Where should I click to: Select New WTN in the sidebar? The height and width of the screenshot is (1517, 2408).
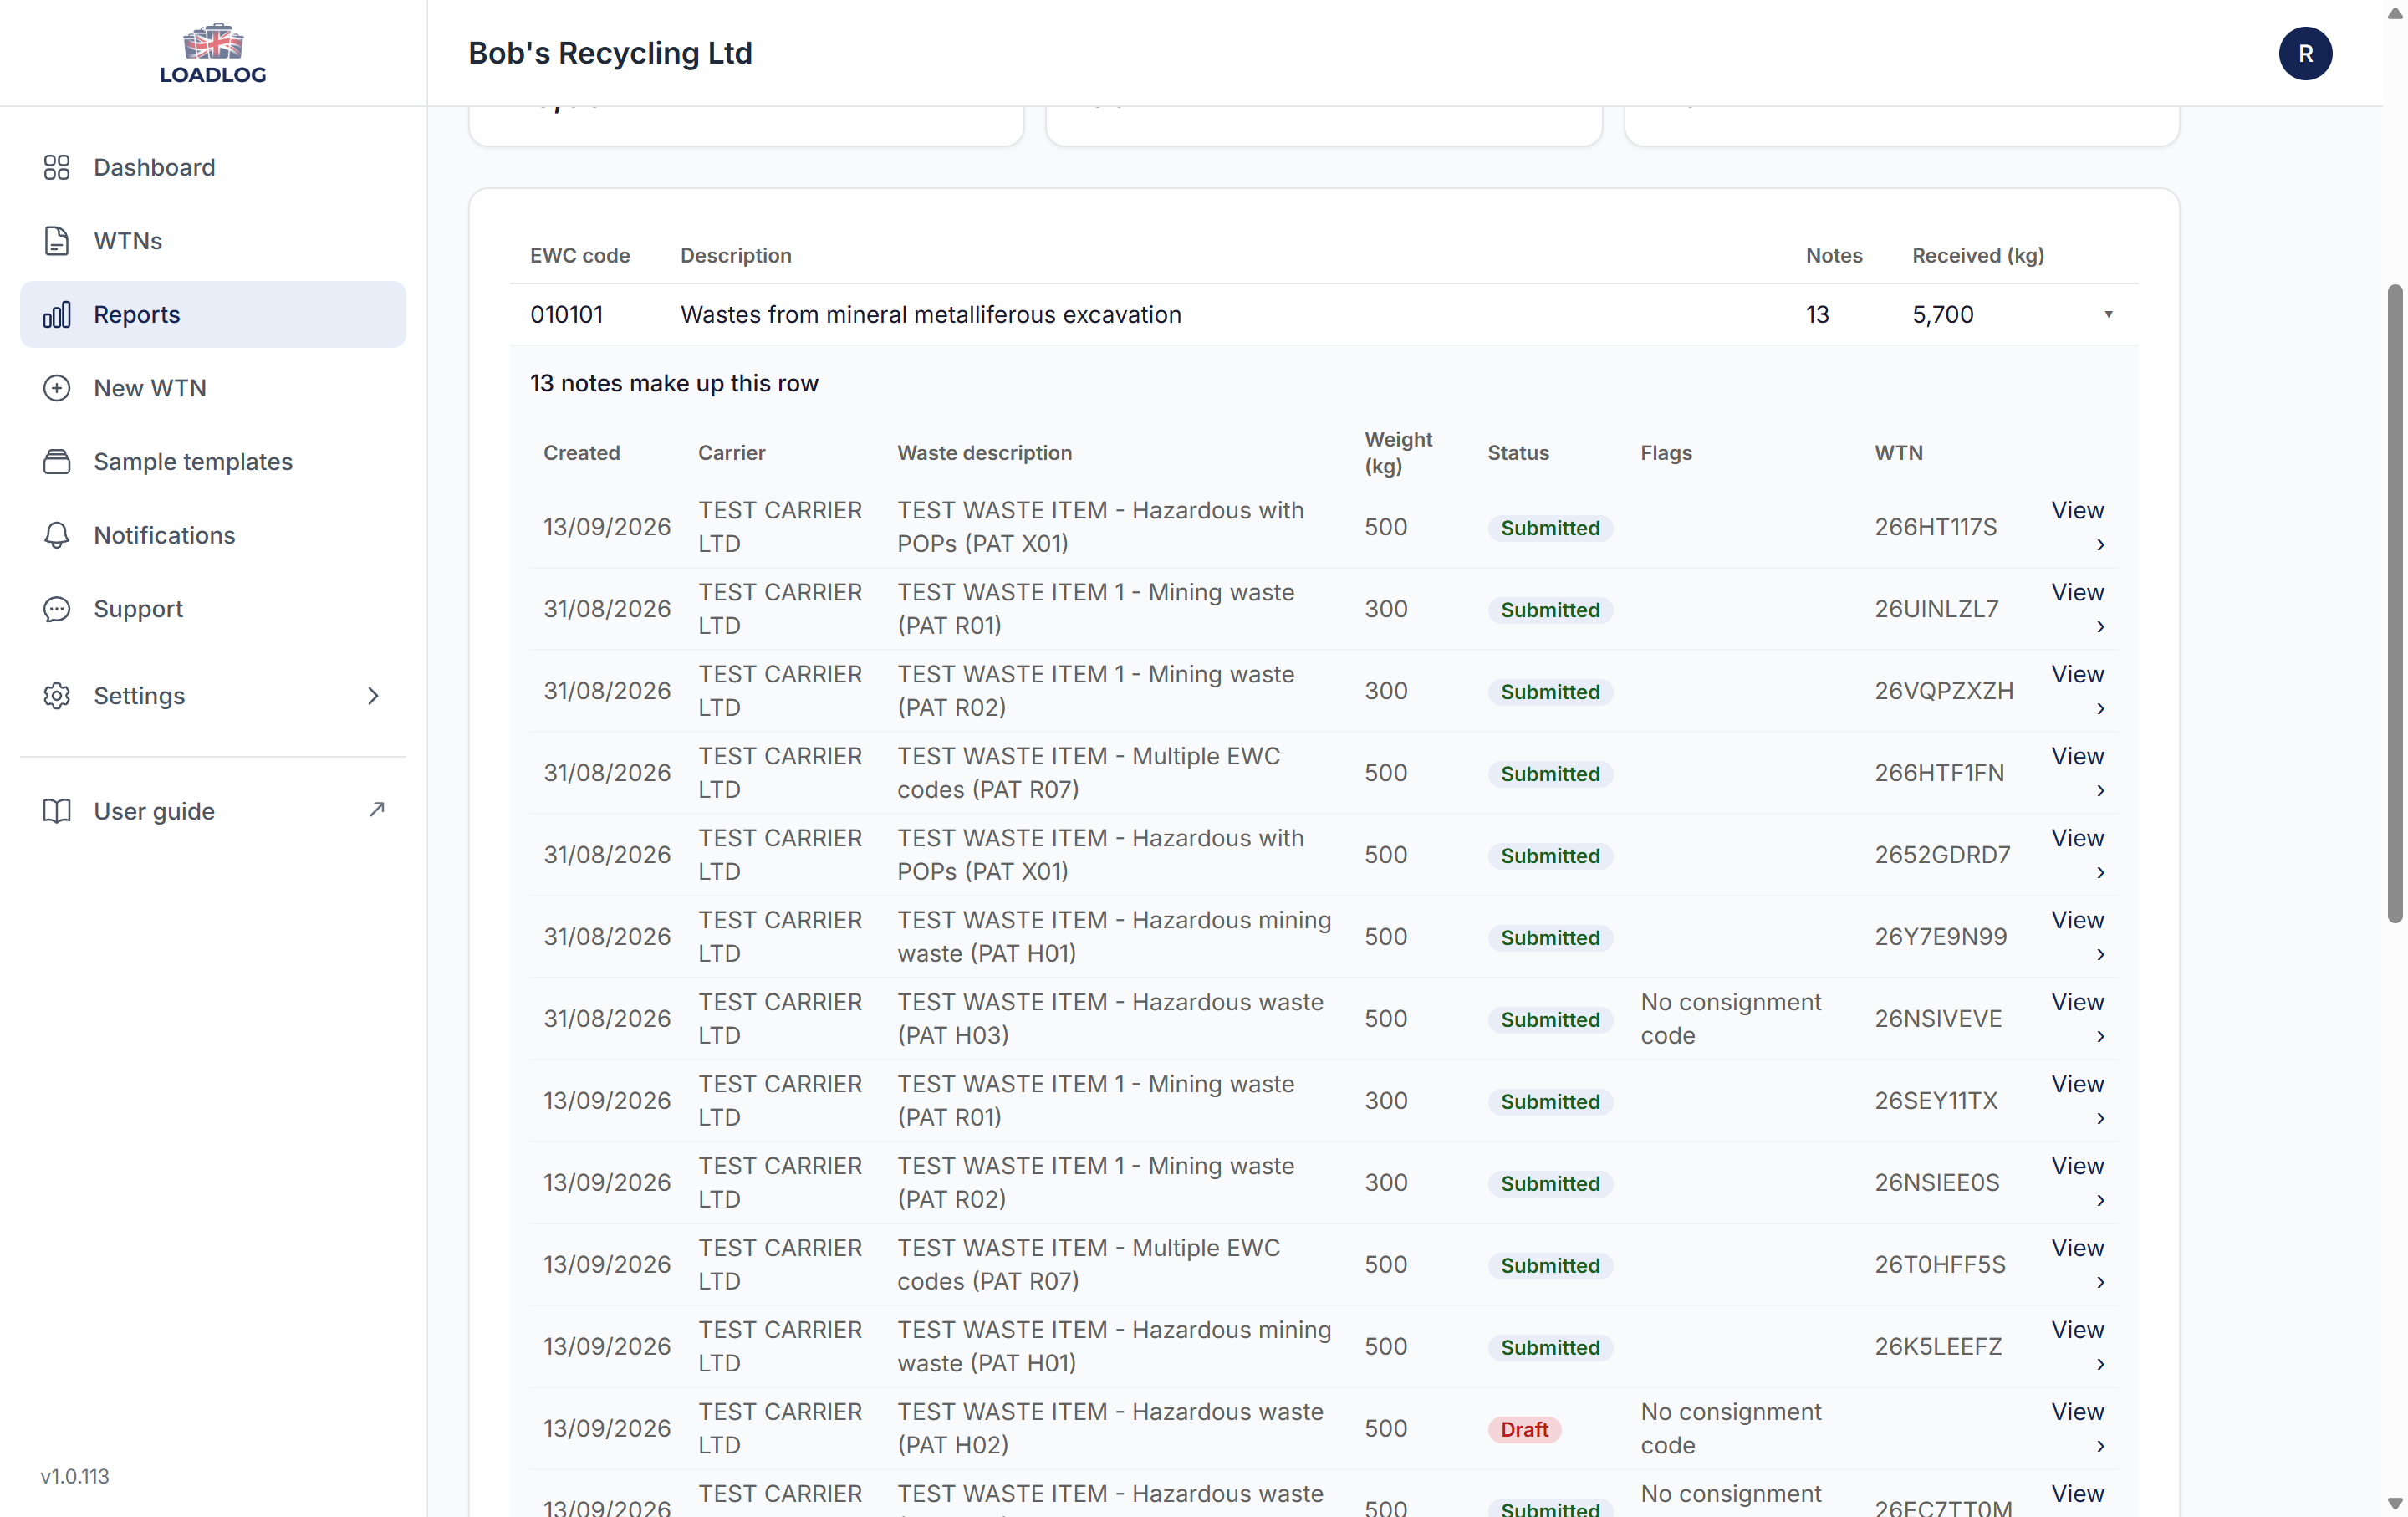[x=213, y=388]
